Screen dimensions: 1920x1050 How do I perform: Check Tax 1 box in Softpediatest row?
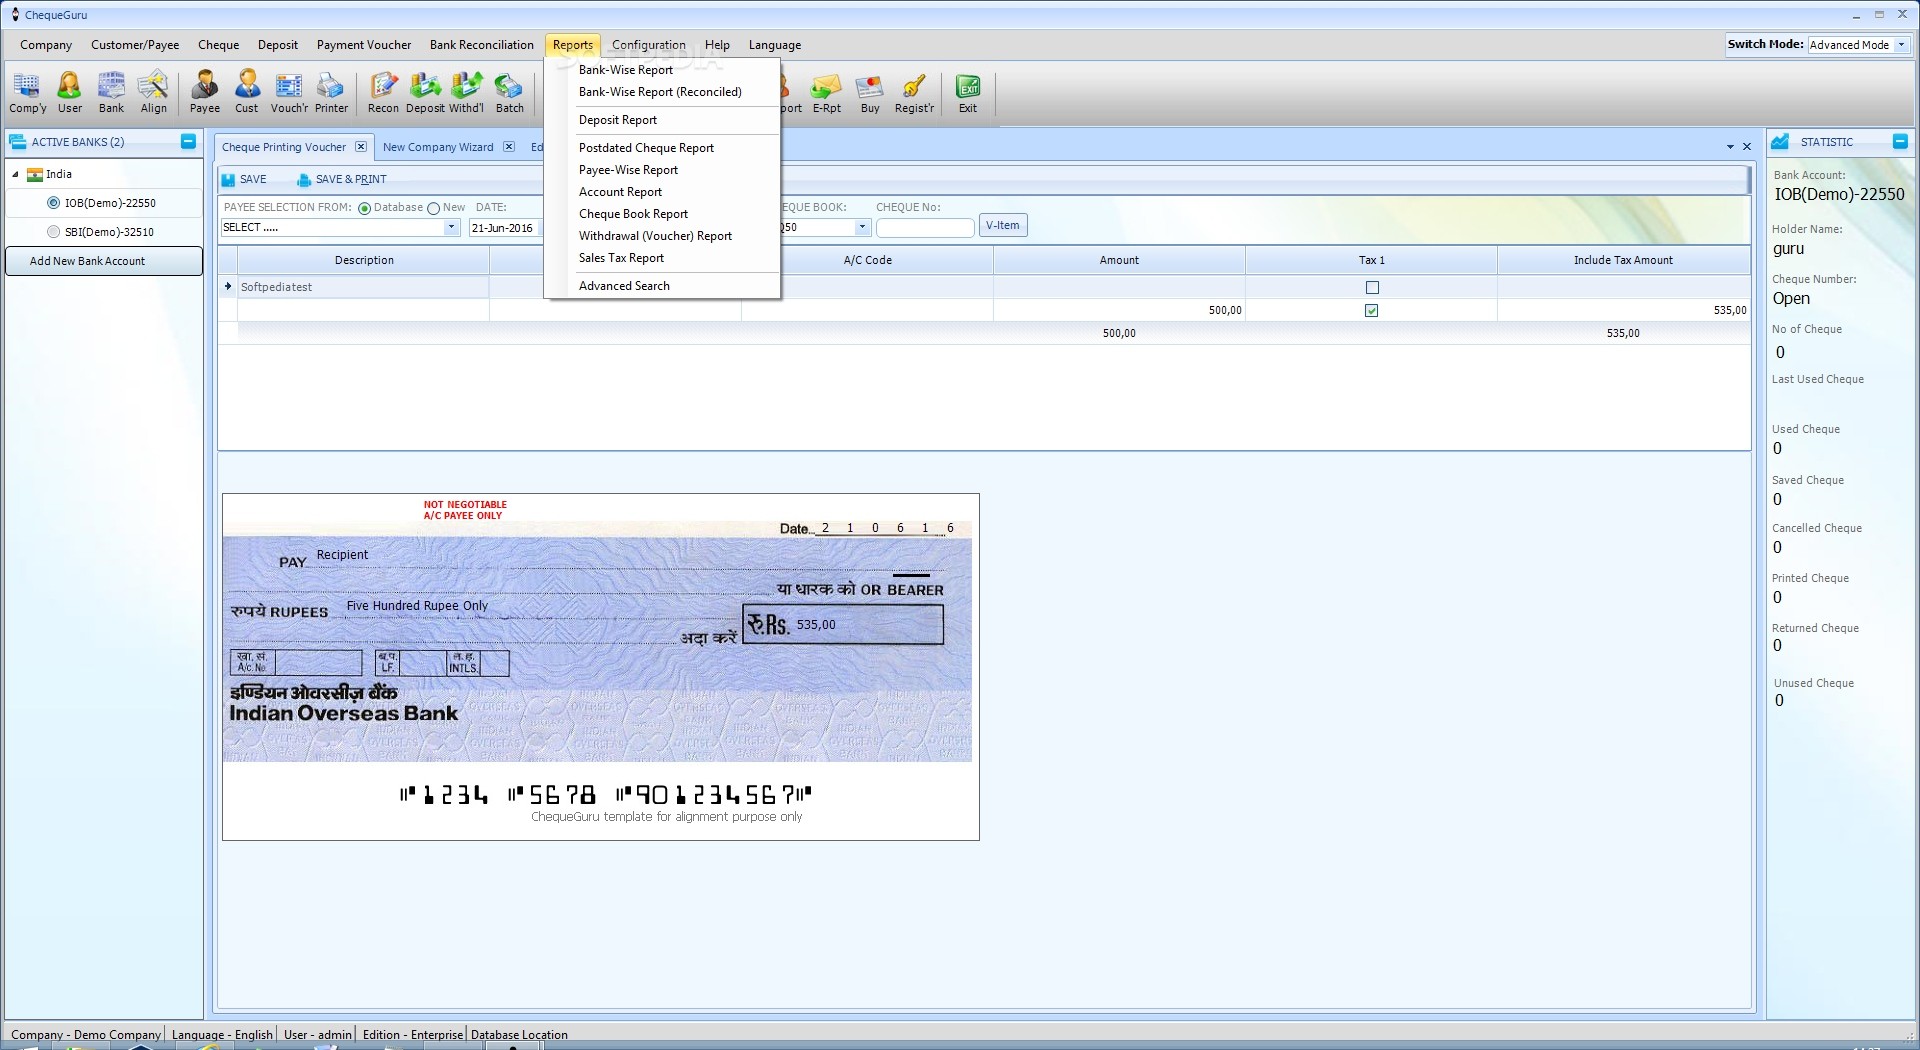[x=1372, y=288]
